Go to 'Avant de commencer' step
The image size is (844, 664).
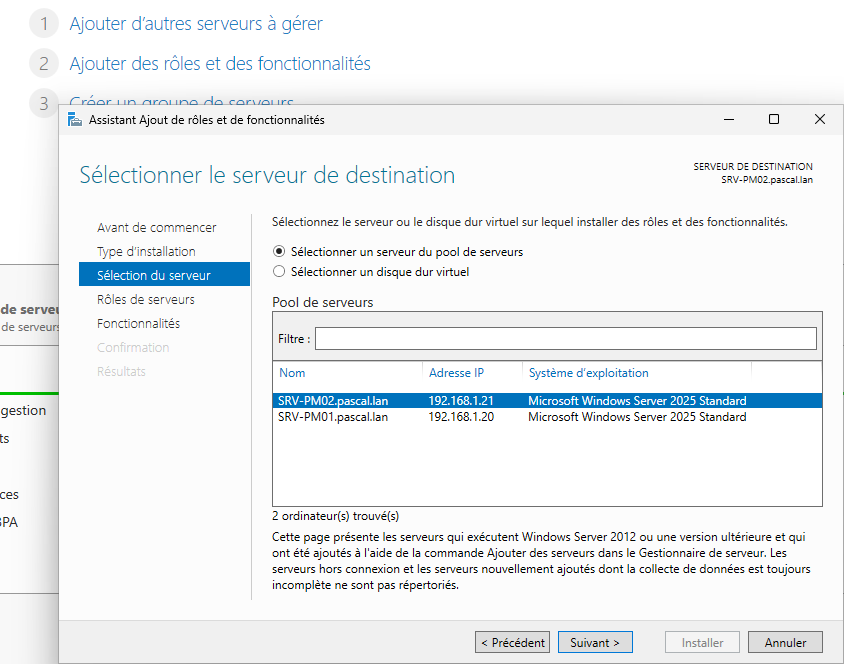pyautogui.click(x=156, y=228)
